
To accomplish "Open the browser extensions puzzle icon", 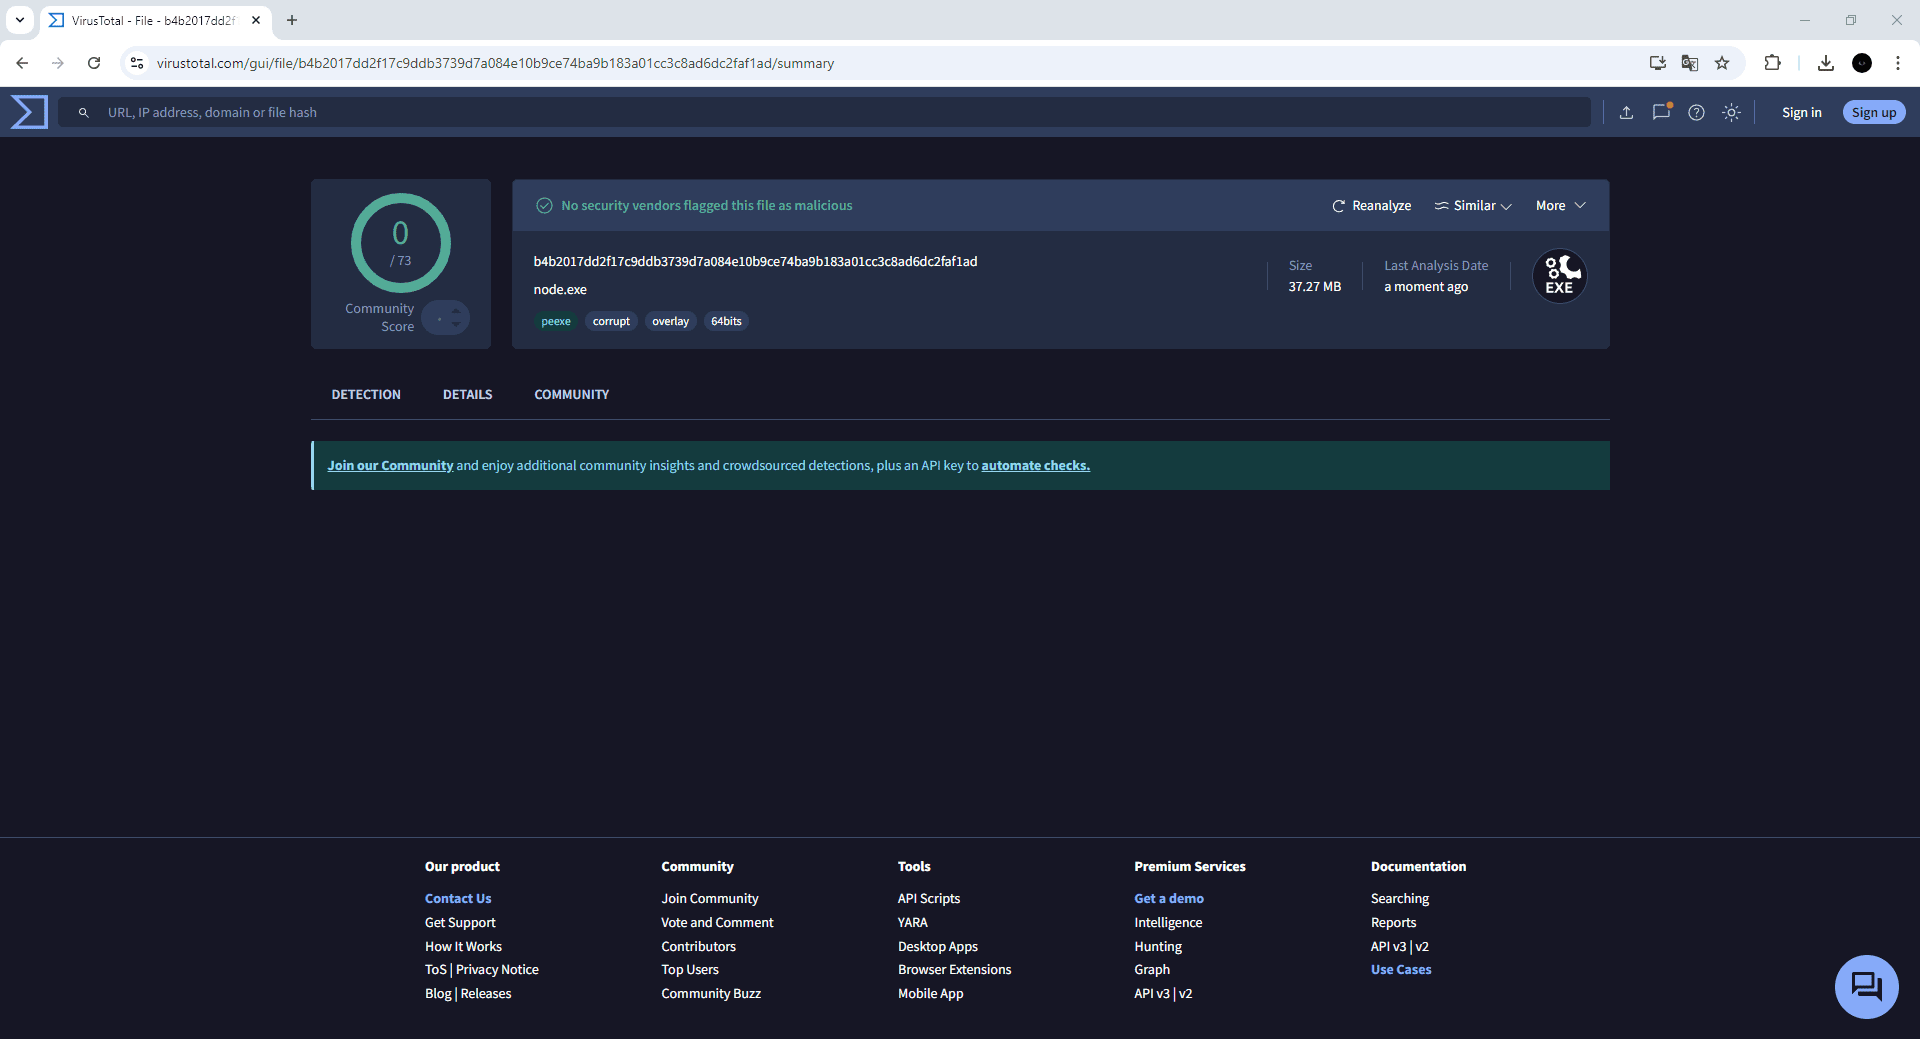I will (x=1772, y=63).
